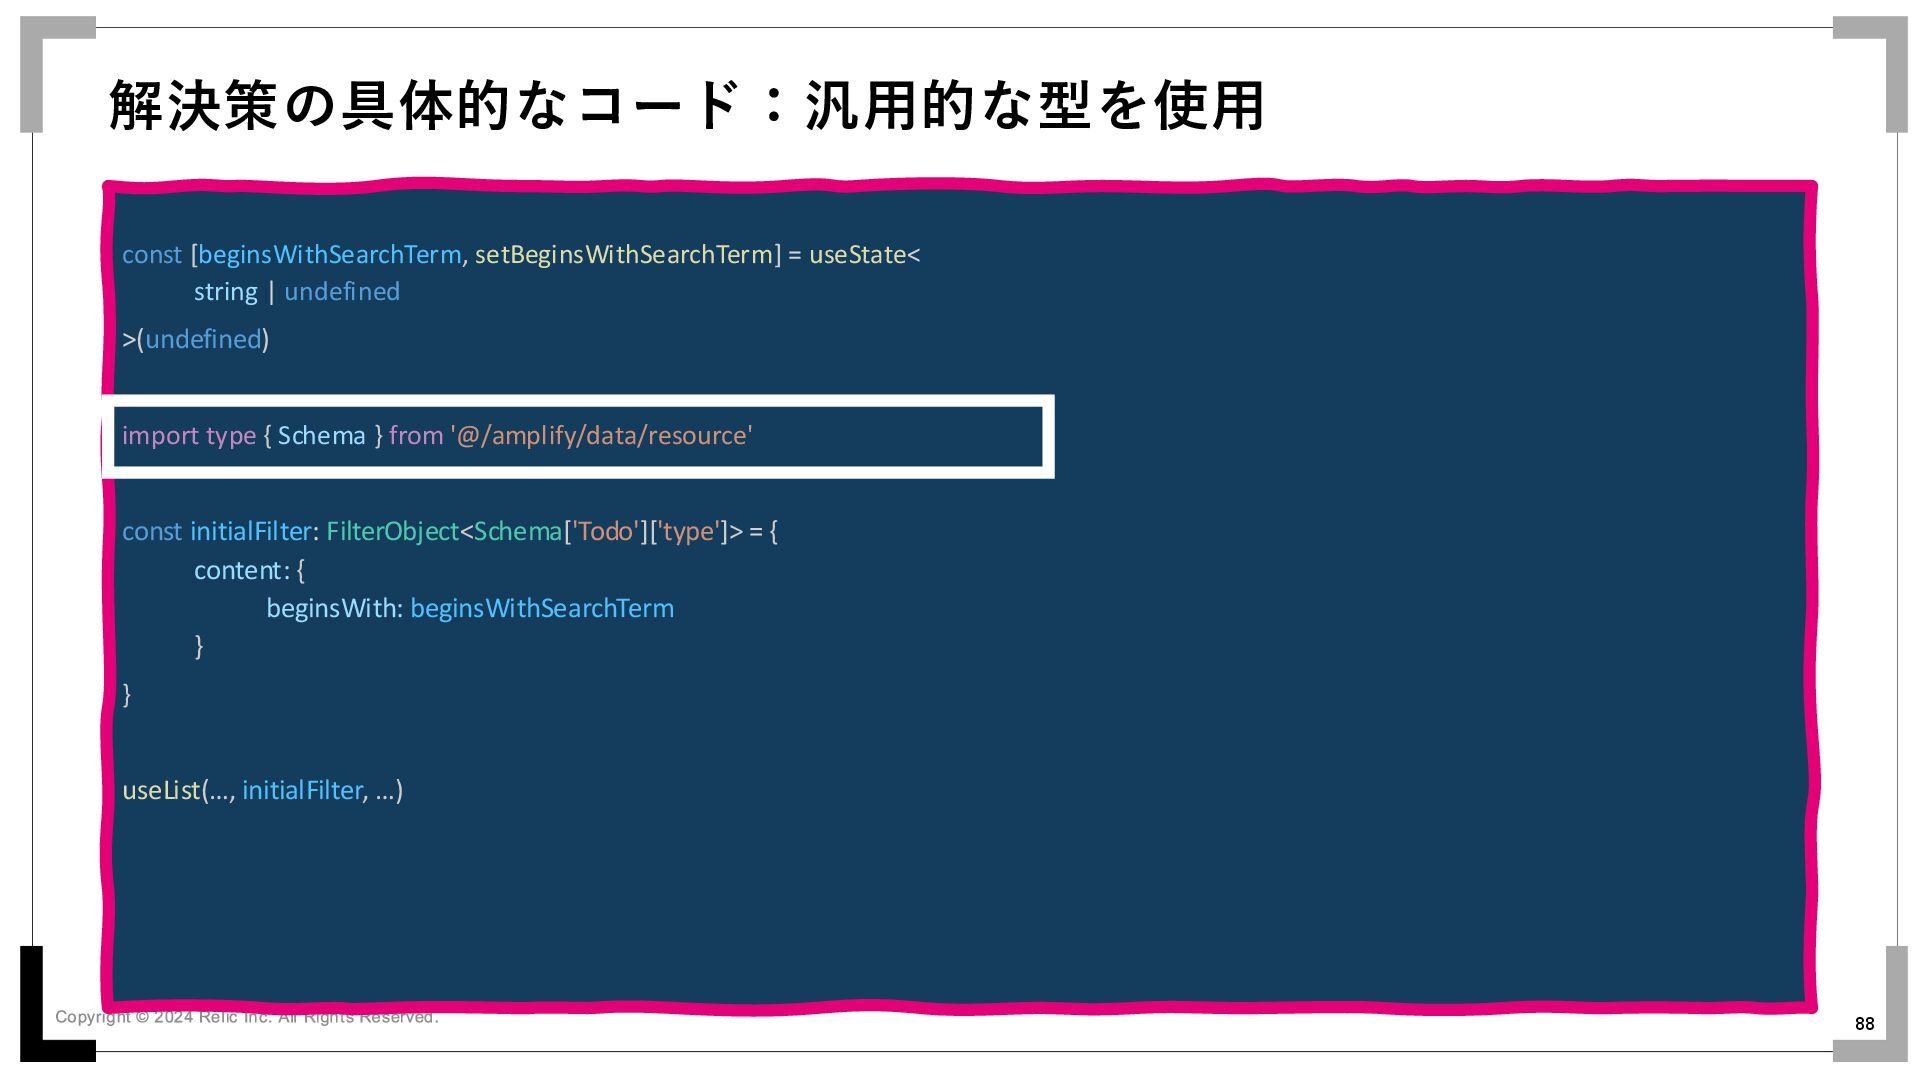
Task: Click the '@/amplify/data/resource' path string
Action: pos(602,436)
